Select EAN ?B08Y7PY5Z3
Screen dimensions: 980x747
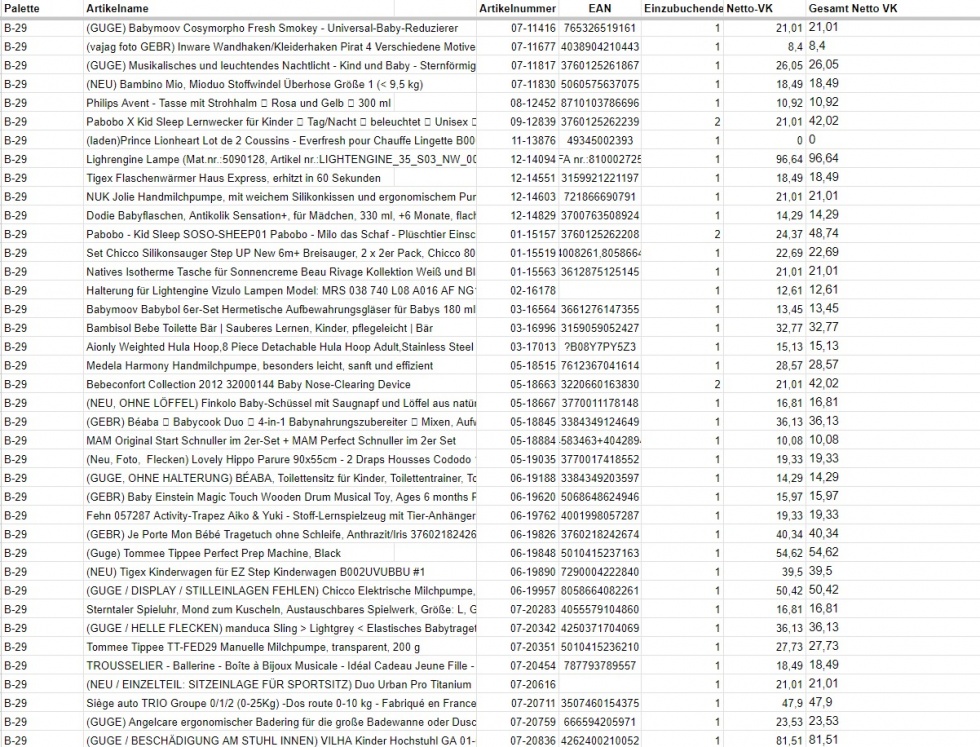[600, 347]
